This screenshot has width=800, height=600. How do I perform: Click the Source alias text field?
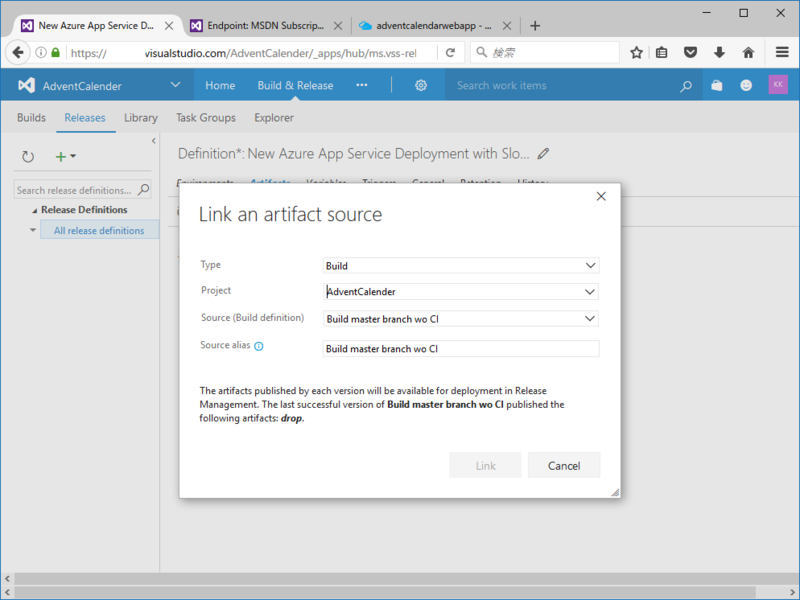point(461,348)
